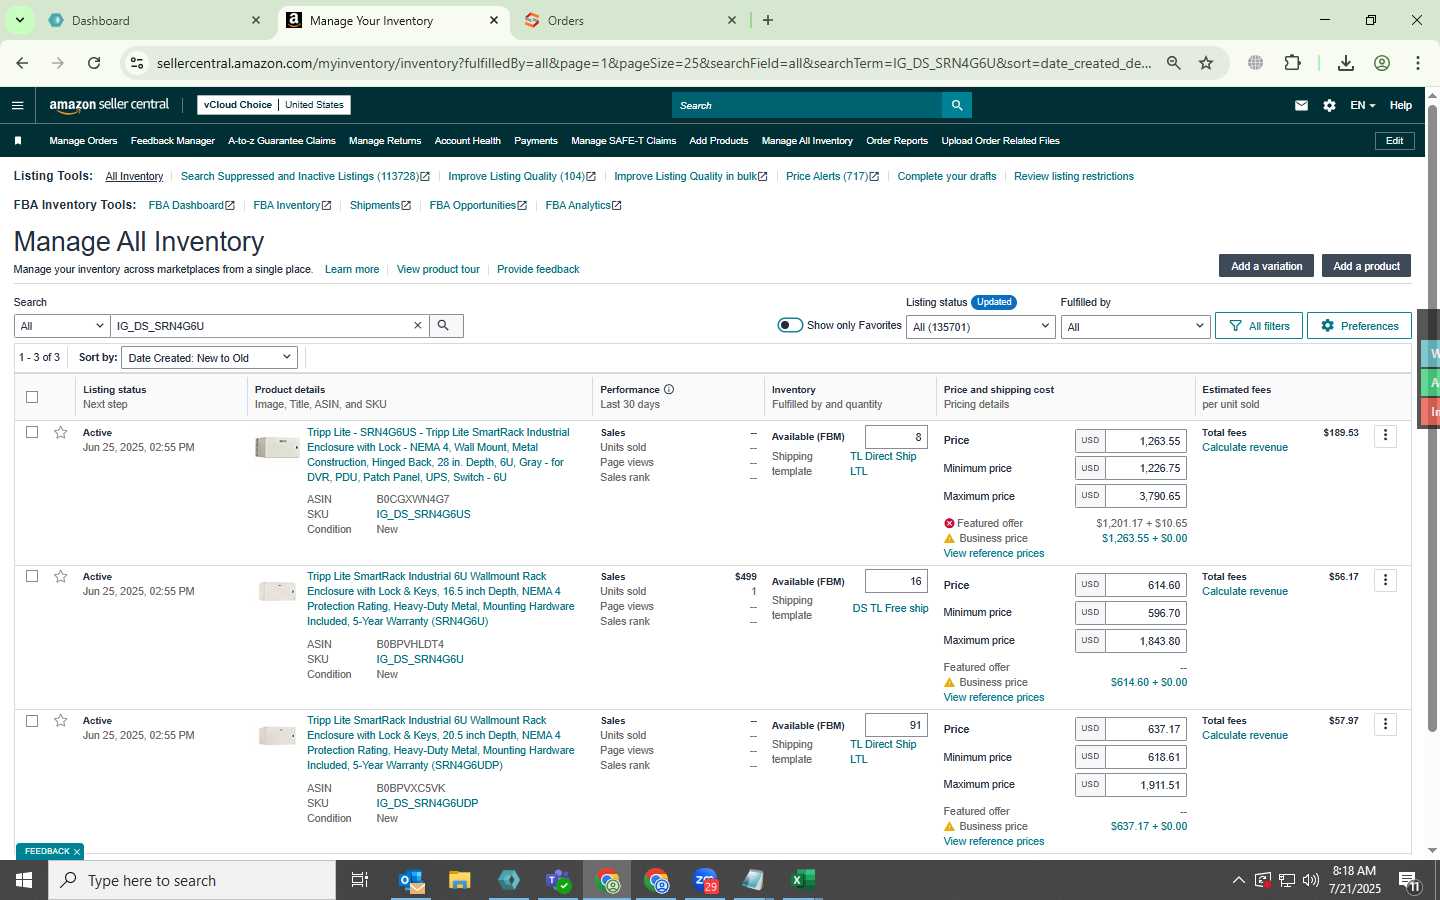Click the Help link in header
Screen dimensions: 1440x900
(x=1401, y=105)
